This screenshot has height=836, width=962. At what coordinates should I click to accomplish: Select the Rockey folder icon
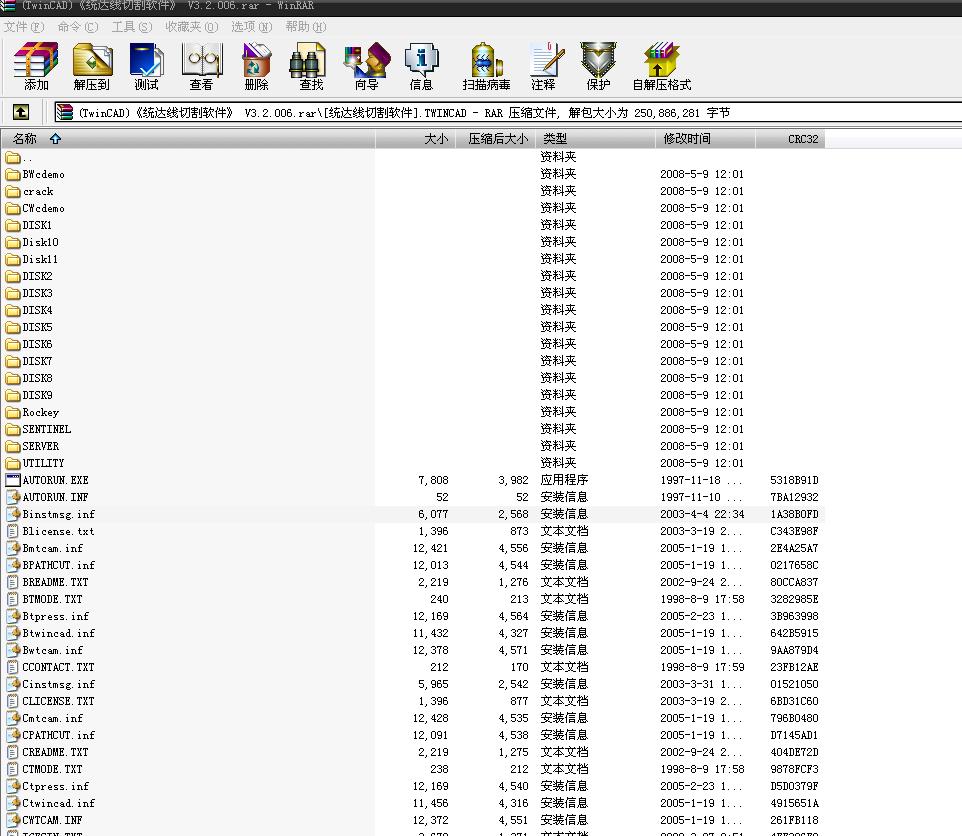(13, 412)
